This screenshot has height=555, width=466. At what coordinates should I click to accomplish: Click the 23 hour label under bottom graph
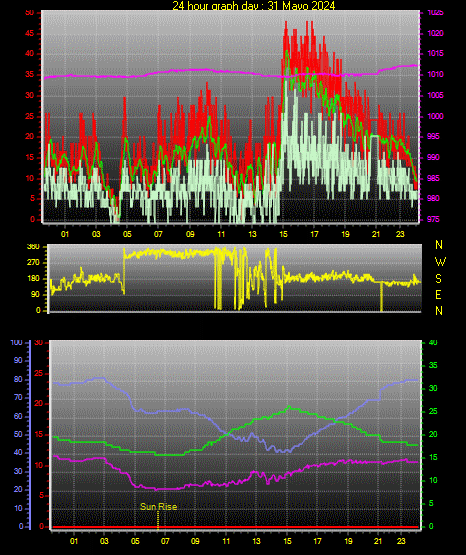pyautogui.click(x=401, y=541)
